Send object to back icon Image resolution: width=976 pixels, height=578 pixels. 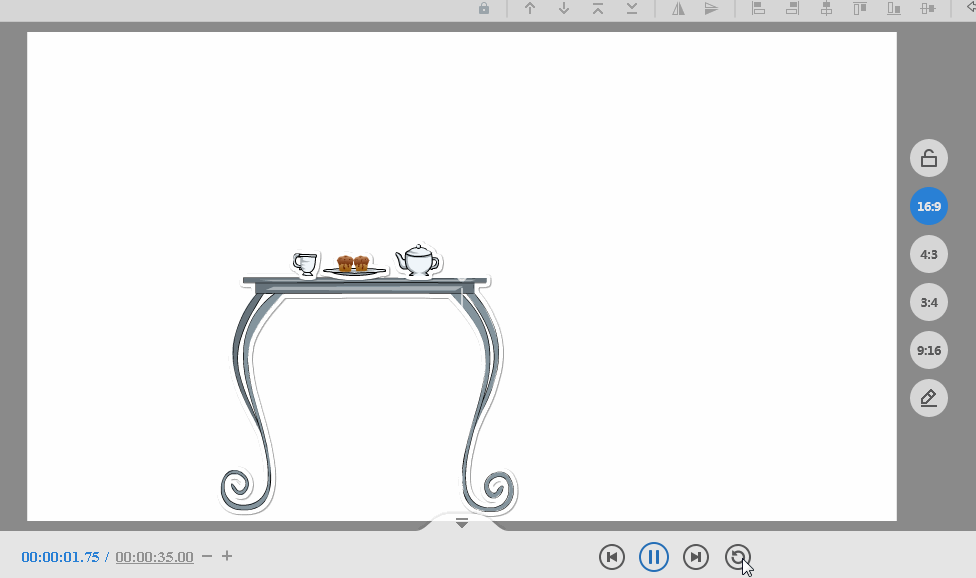click(632, 8)
